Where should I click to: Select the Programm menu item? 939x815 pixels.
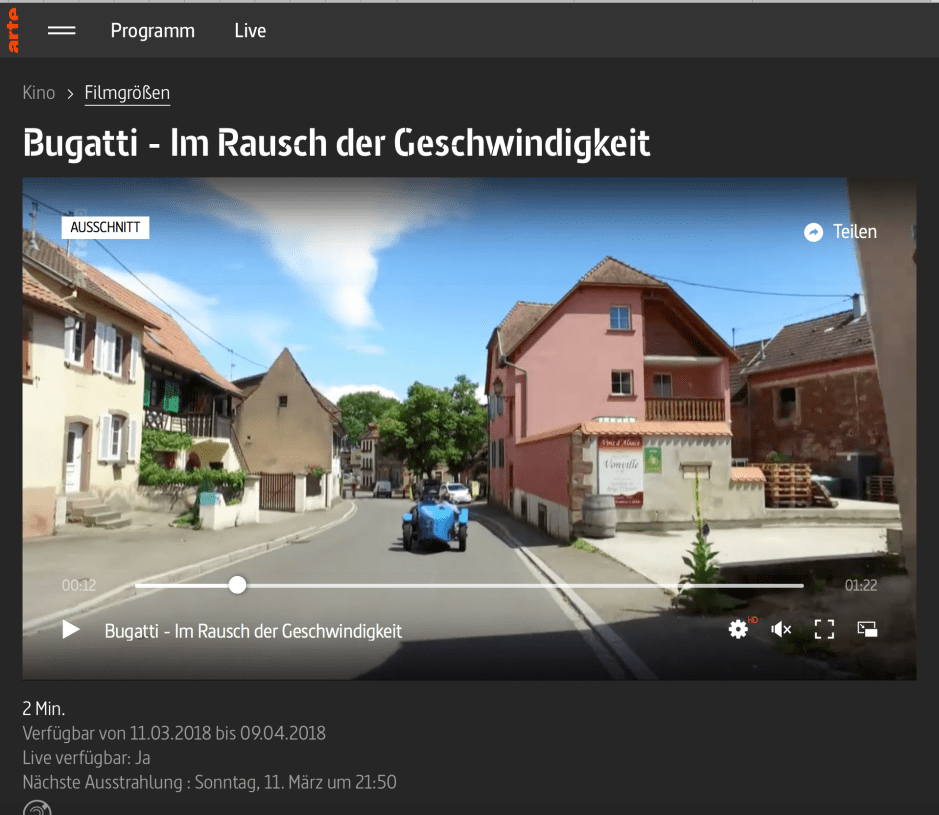click(152, 30)
